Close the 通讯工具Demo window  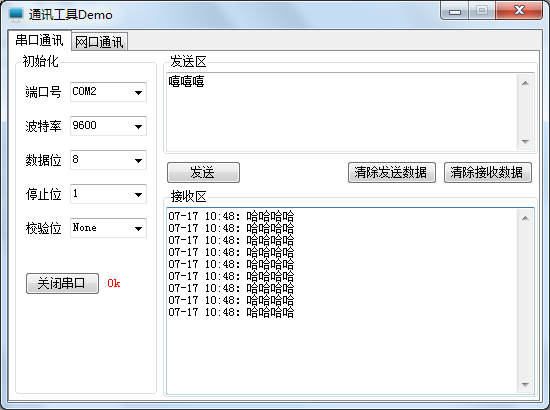[x=519, y=11]
